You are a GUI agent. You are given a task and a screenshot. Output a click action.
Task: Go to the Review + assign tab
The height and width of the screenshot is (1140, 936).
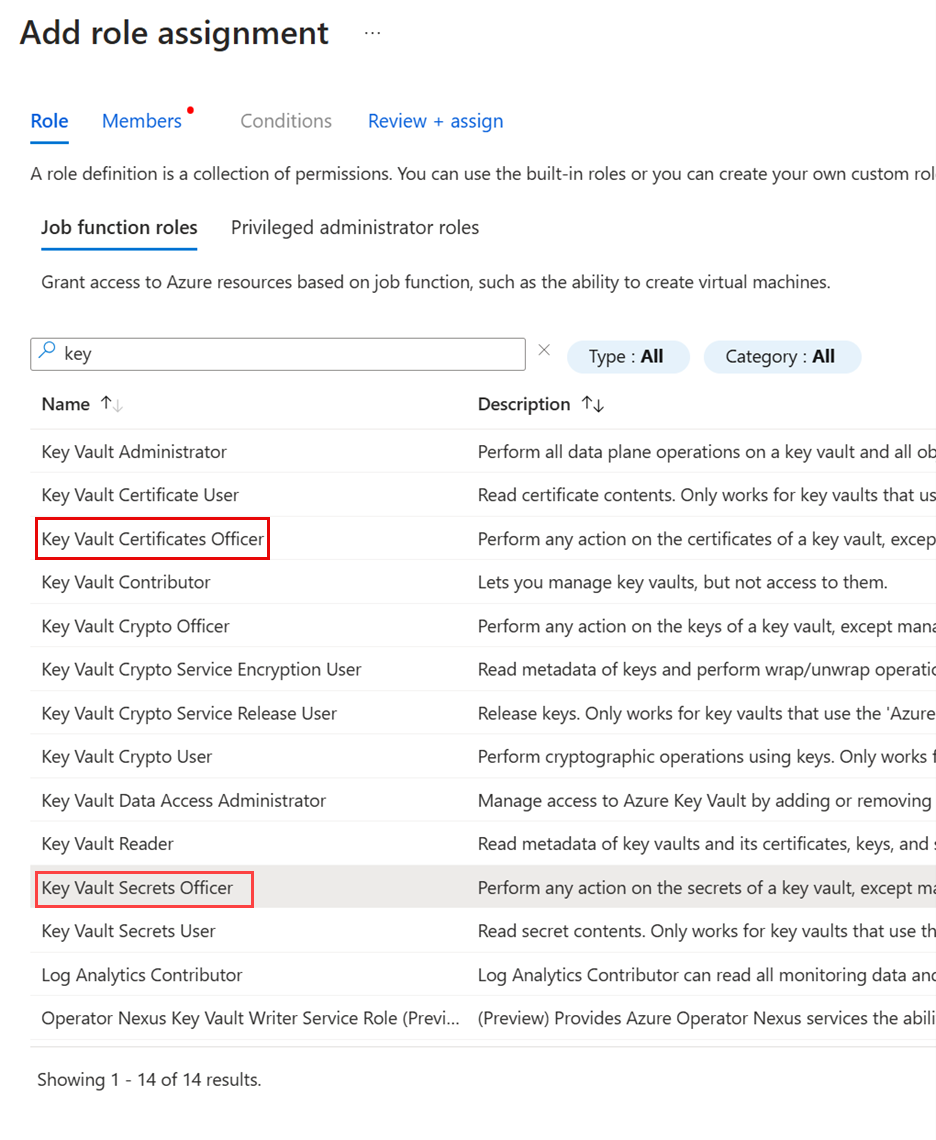pyautogui.click(x=436, y=121)
